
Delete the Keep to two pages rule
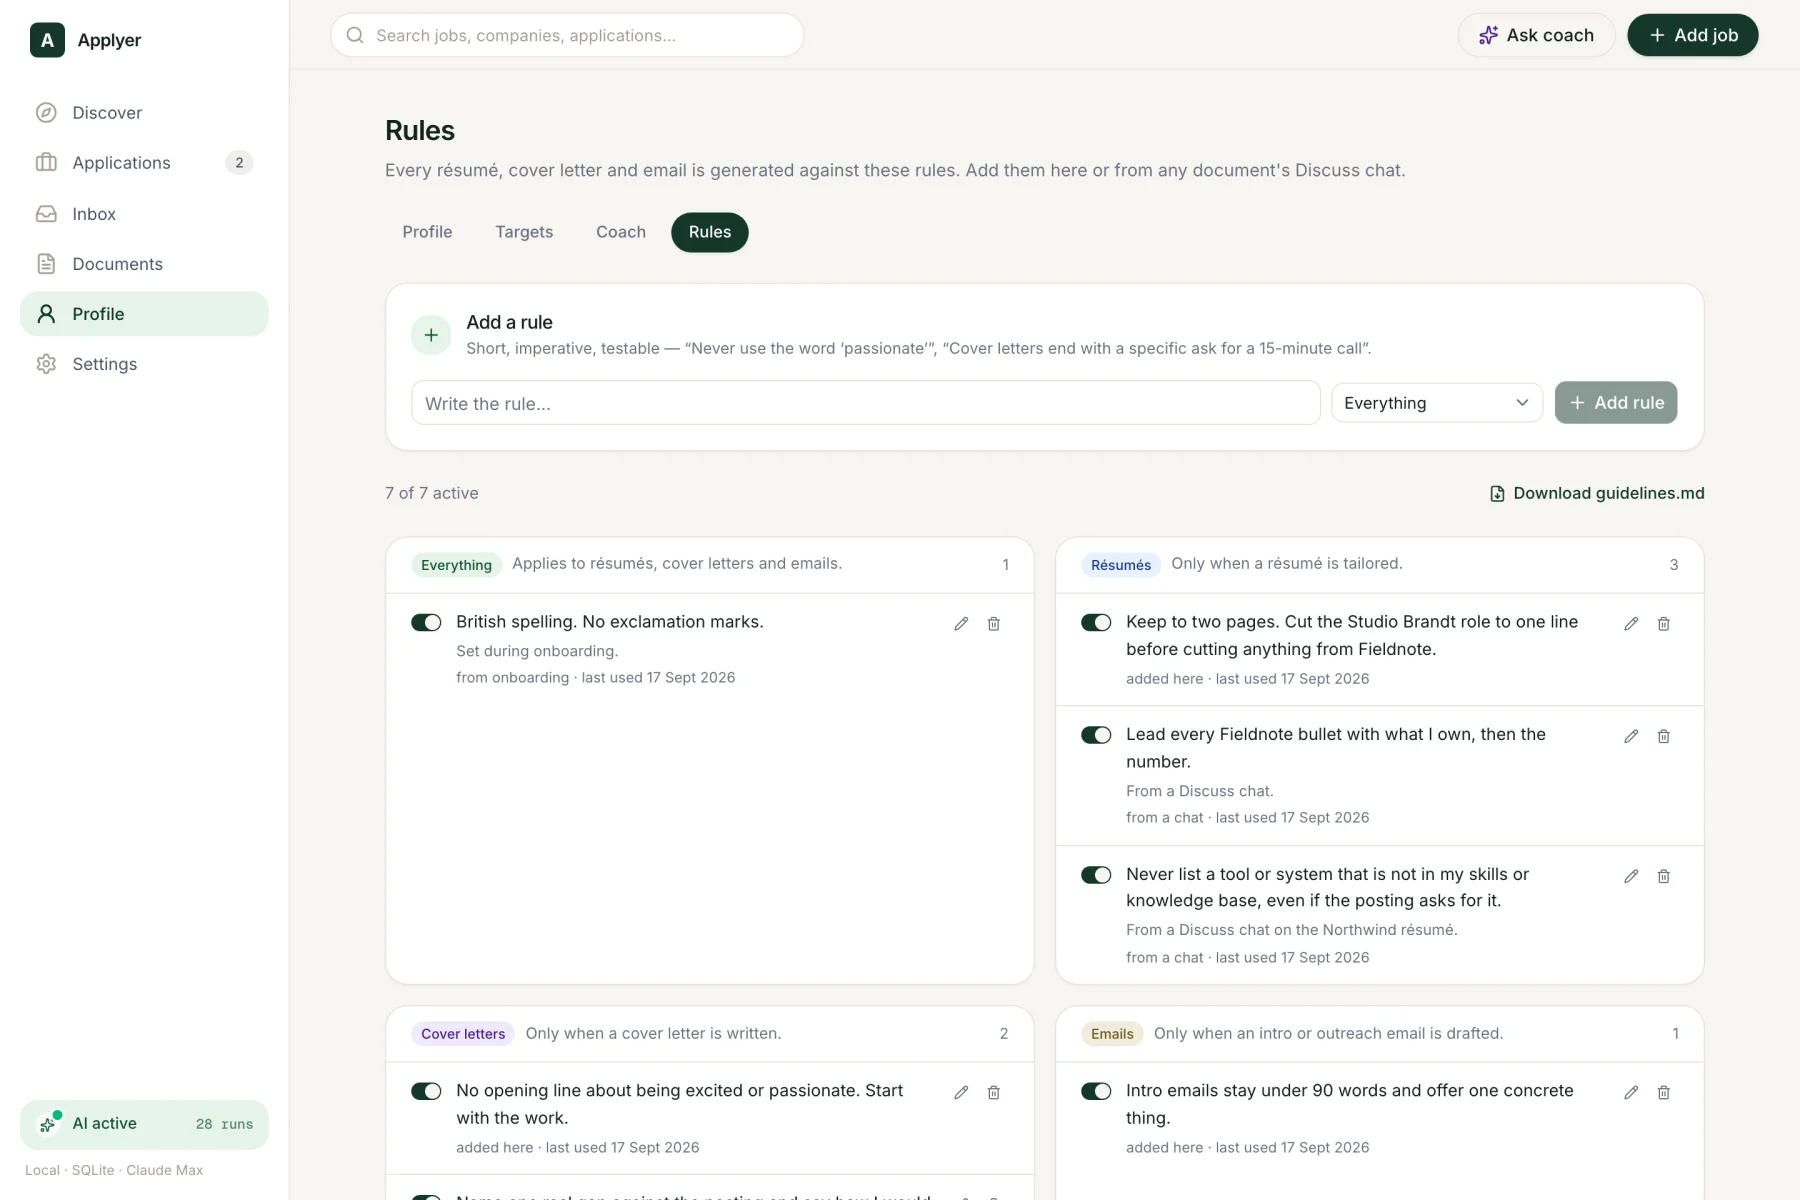(1664, 624)
